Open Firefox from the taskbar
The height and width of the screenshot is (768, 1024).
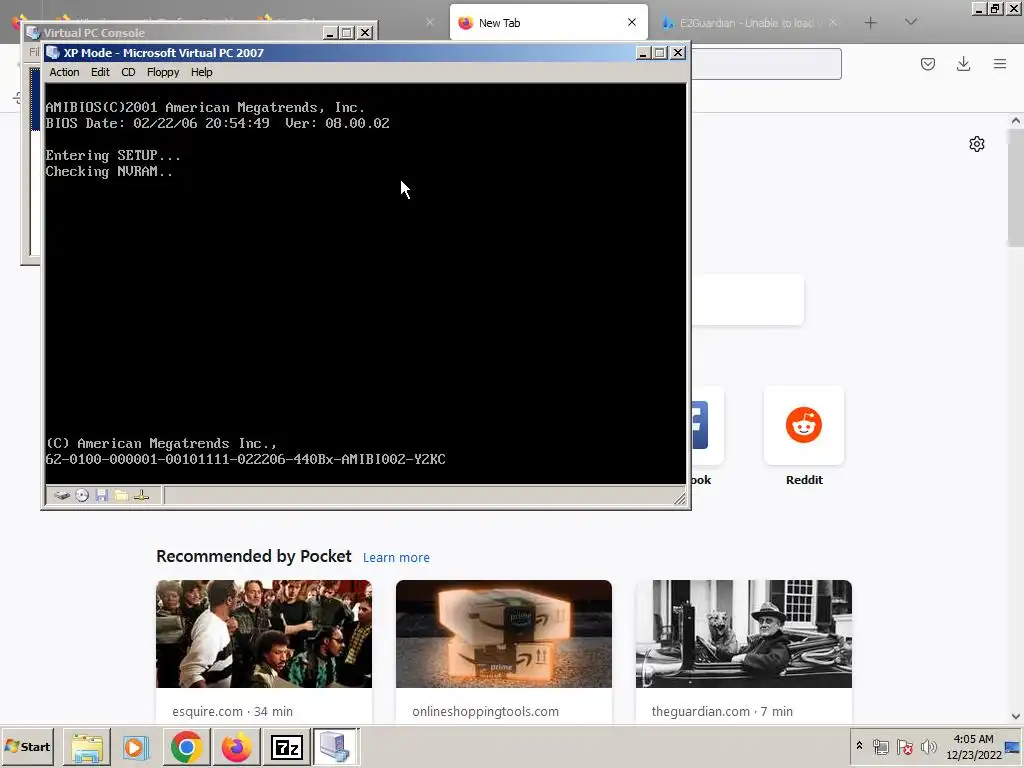coord(236,746)
